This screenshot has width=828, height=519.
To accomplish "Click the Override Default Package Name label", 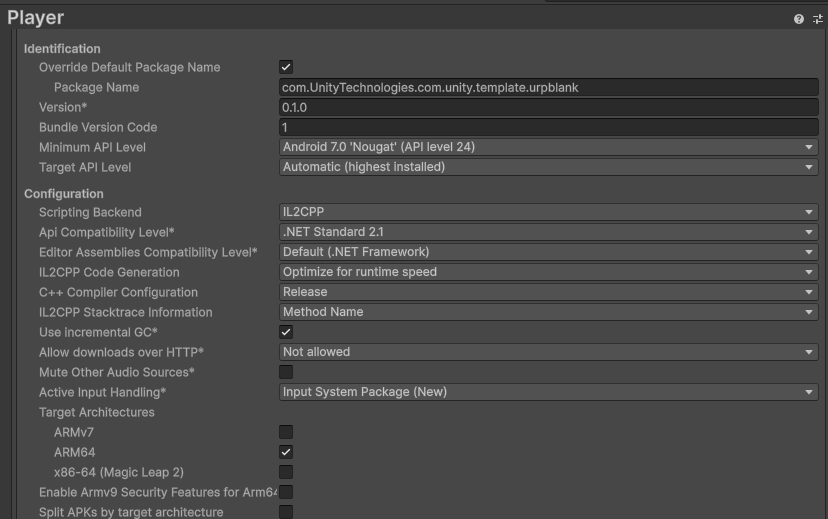I will click(129, 67).
